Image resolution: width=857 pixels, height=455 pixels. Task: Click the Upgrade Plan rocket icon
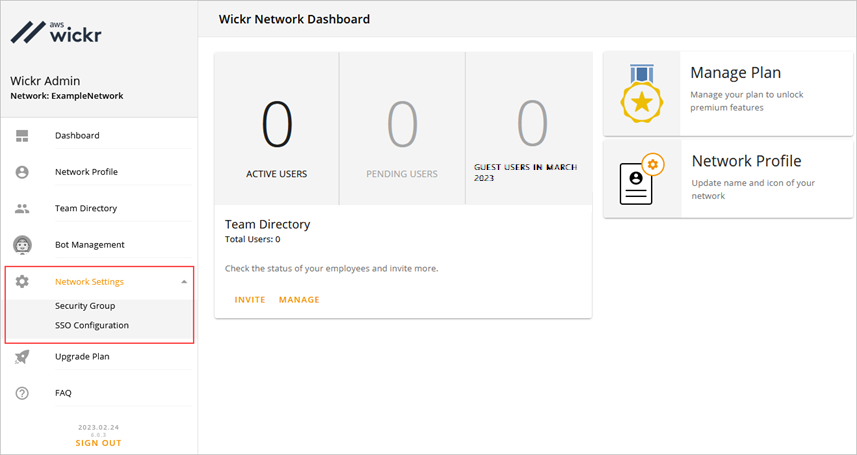(22, 357)
